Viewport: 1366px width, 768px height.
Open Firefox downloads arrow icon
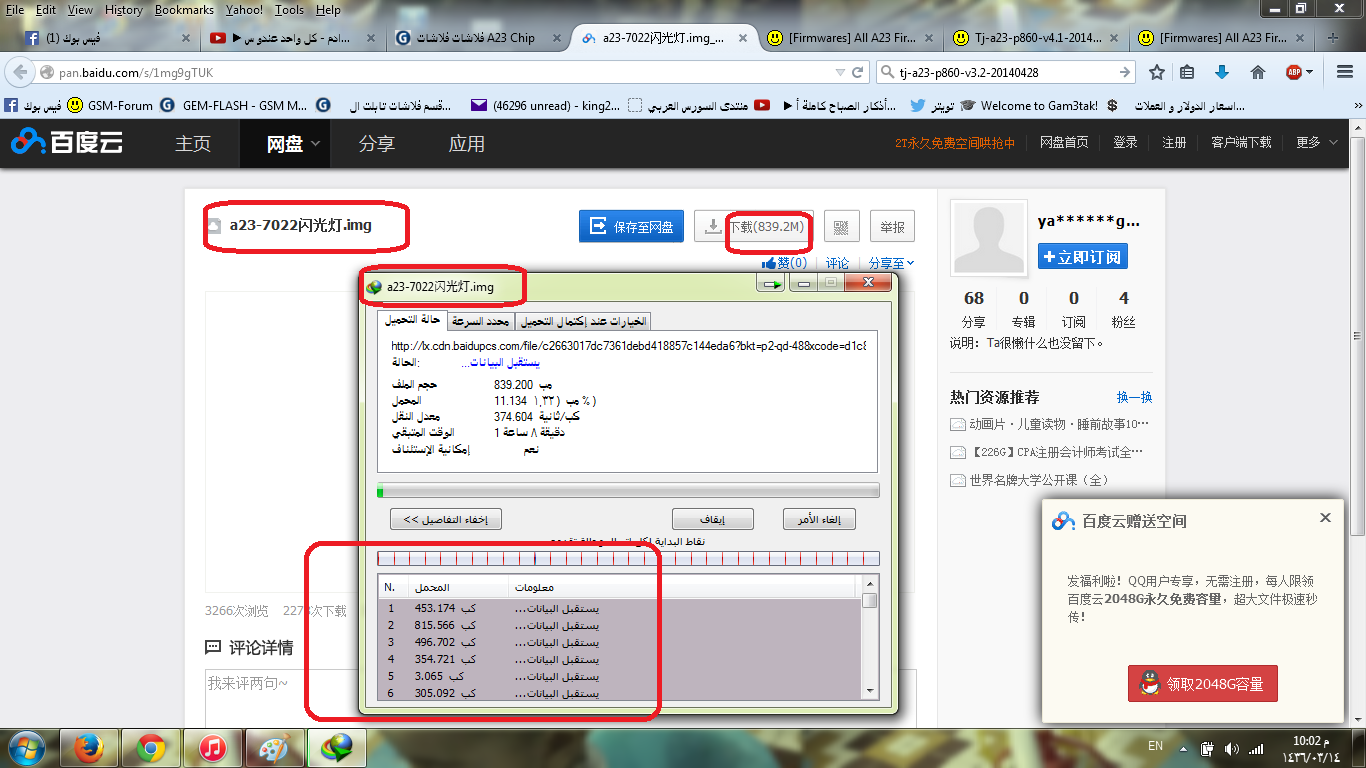(x=1222, y=72)
